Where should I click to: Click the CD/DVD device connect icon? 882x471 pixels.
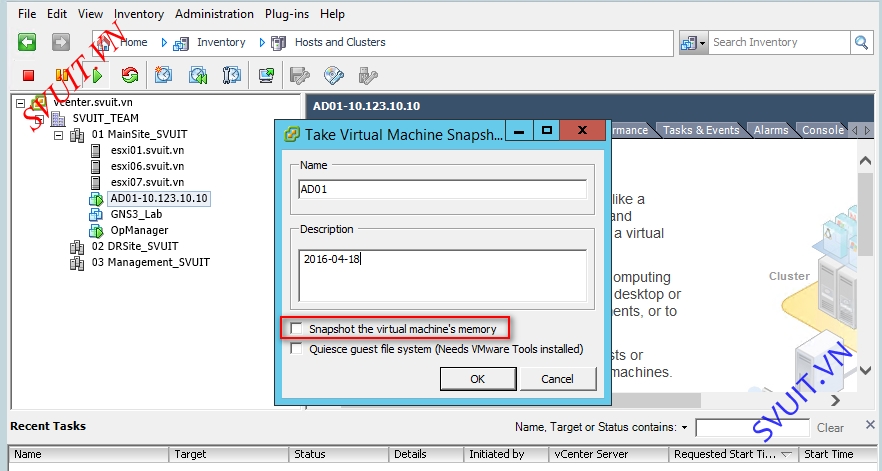[334, 75]
